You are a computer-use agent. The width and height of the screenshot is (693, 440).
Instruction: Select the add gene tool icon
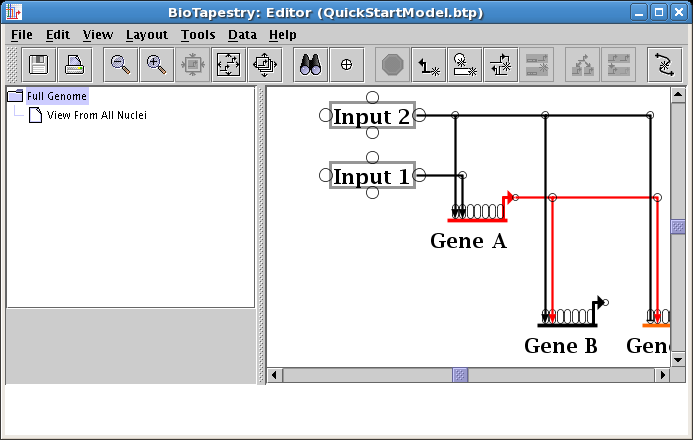click(465, 65)
